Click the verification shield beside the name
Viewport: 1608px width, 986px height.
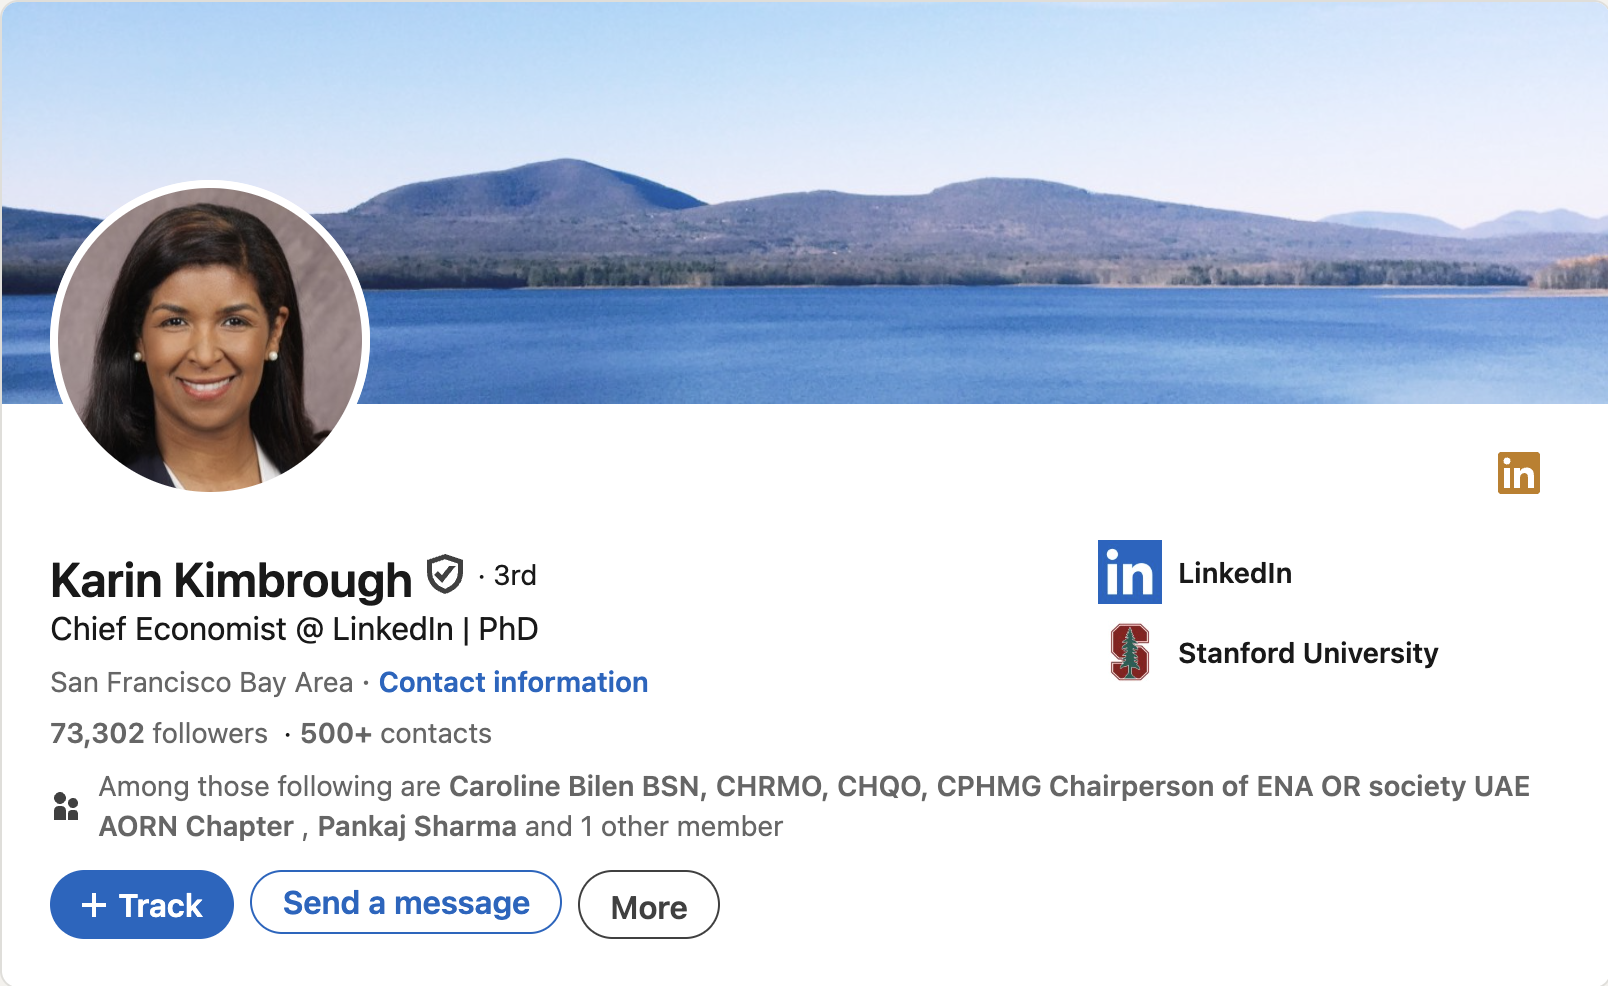pyautogui.click(x=445, y=575)
